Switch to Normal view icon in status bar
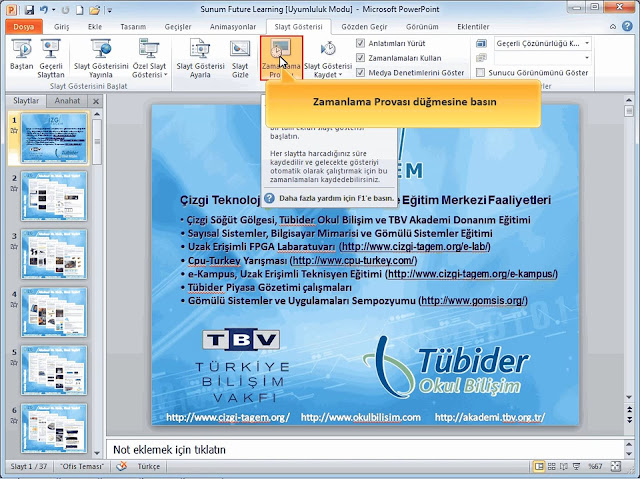The width and height of the screenshot is (640, 479). tap(539, 466)
